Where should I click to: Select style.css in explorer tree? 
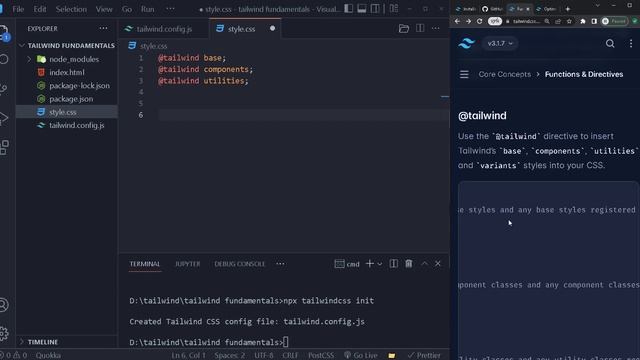pos(67,112)
